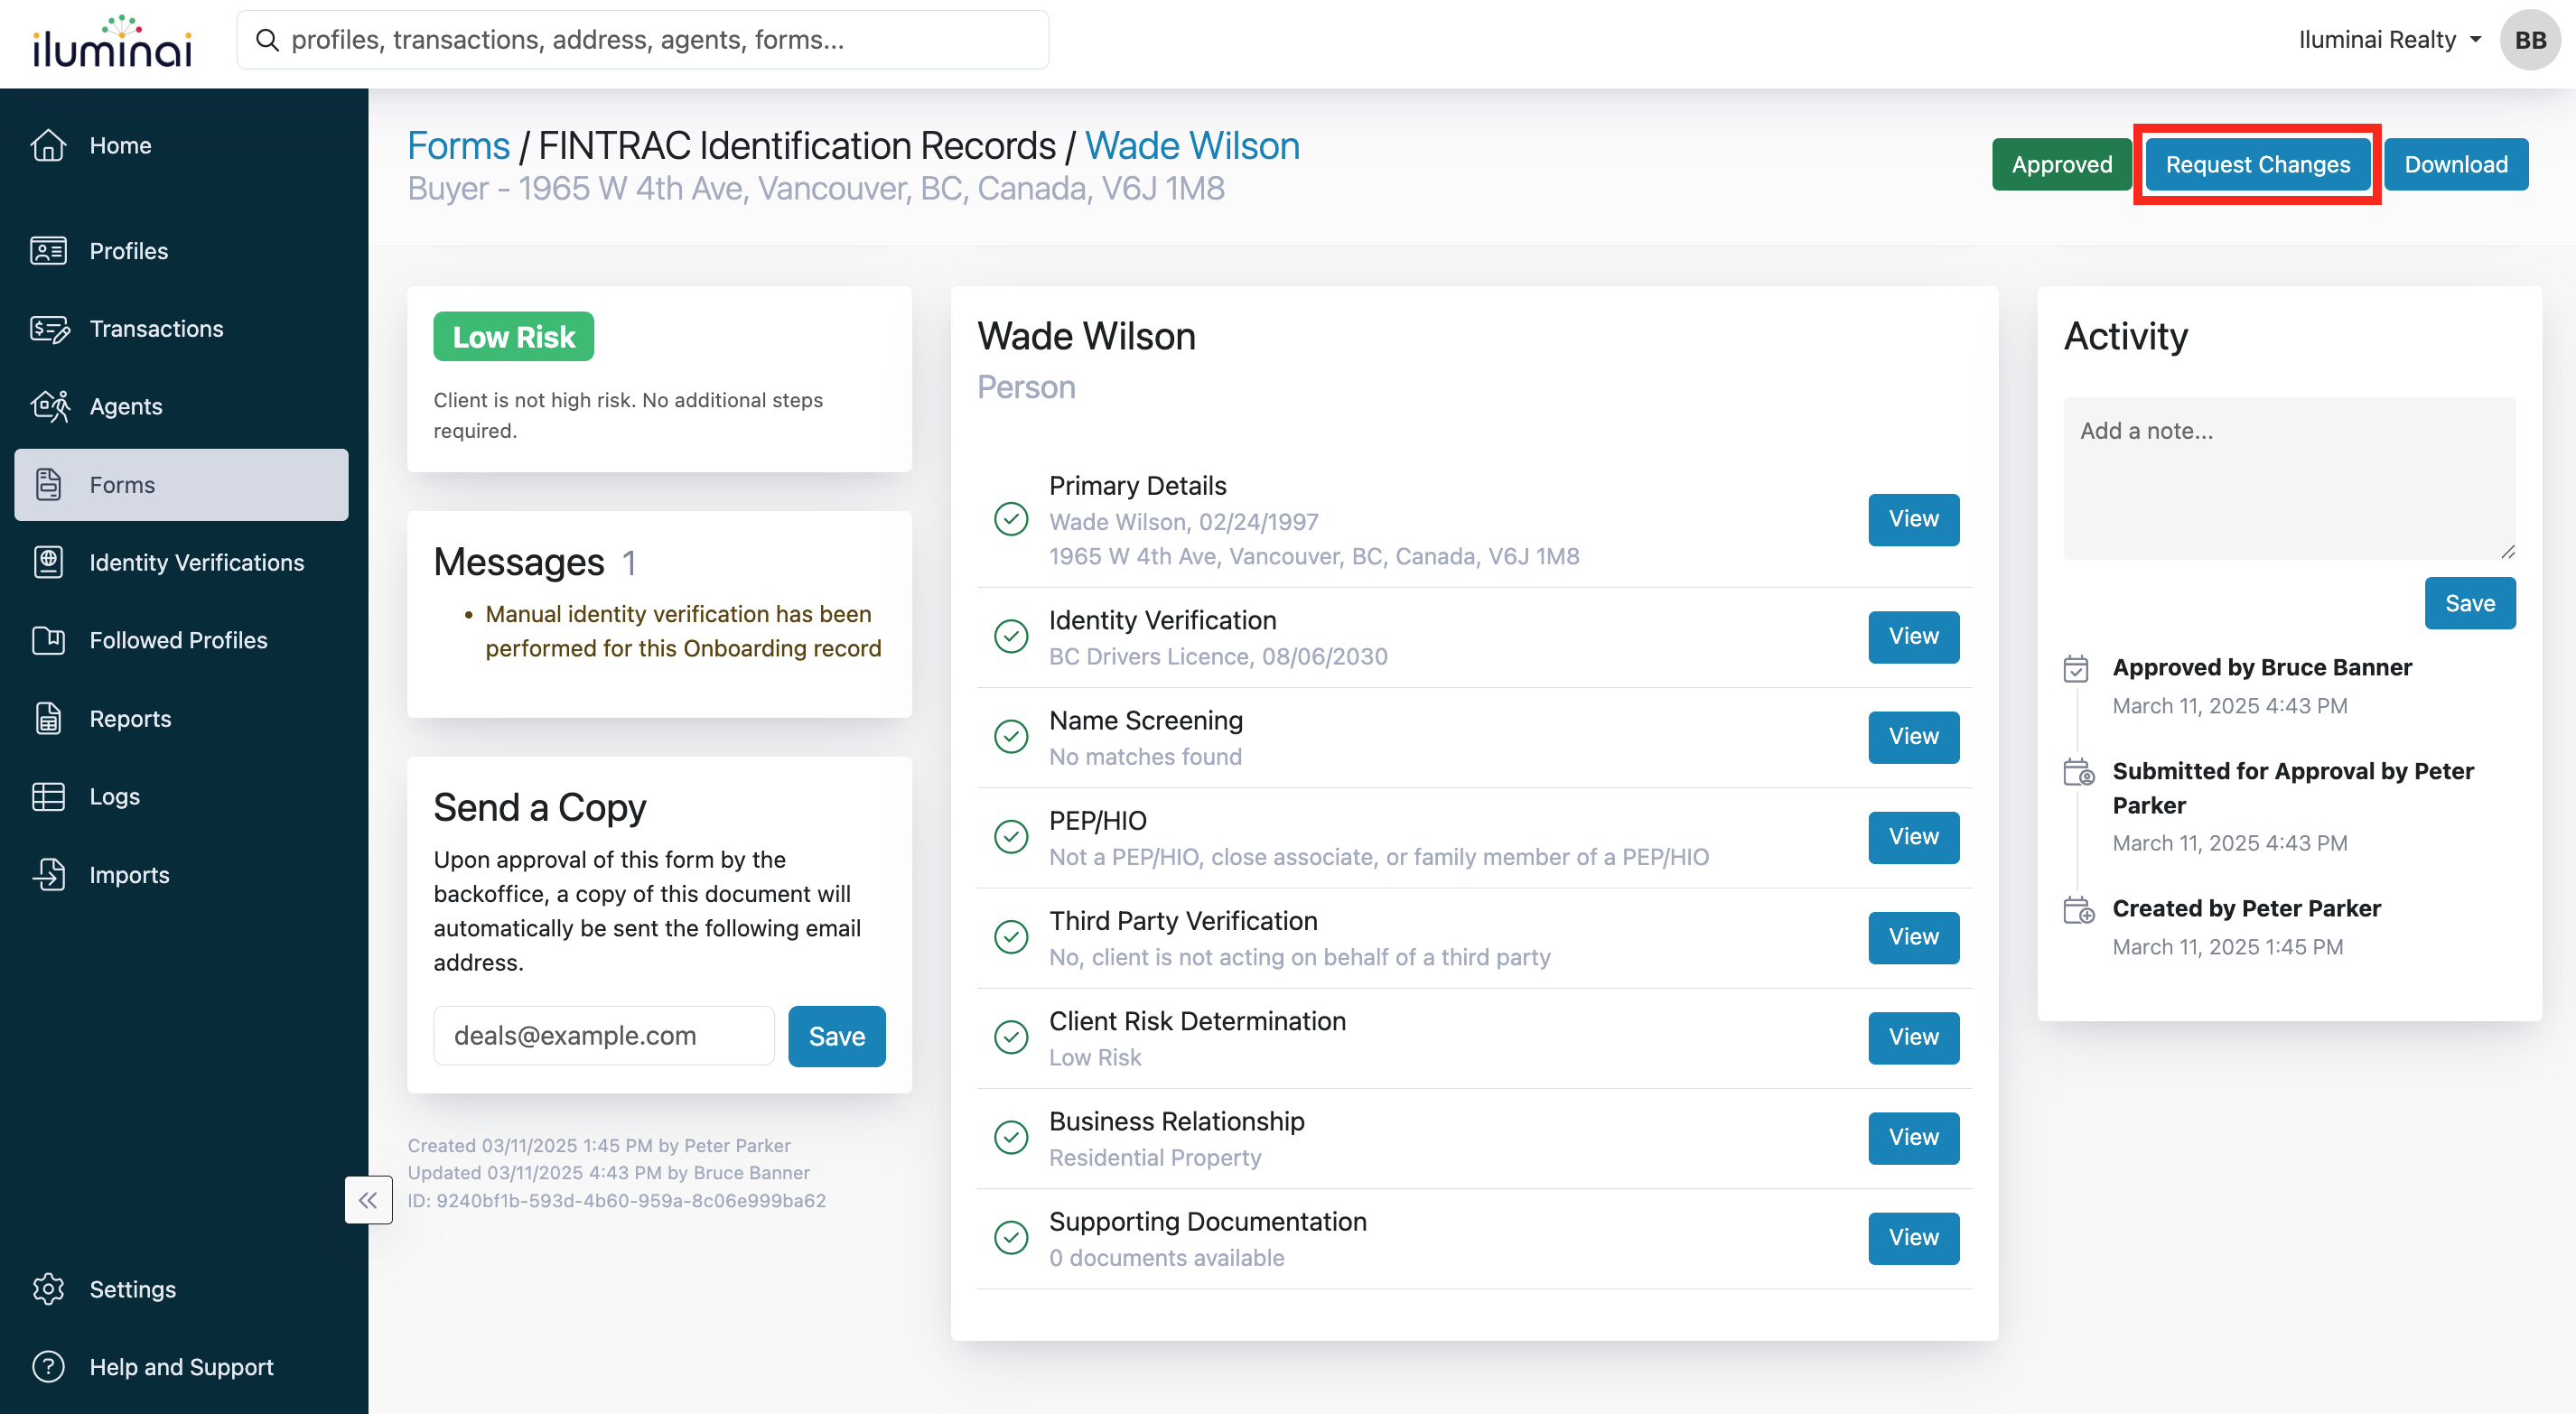Click the Imports sidebar icon
This screenshot has width=2576, height=1414.
coord(48,875)
